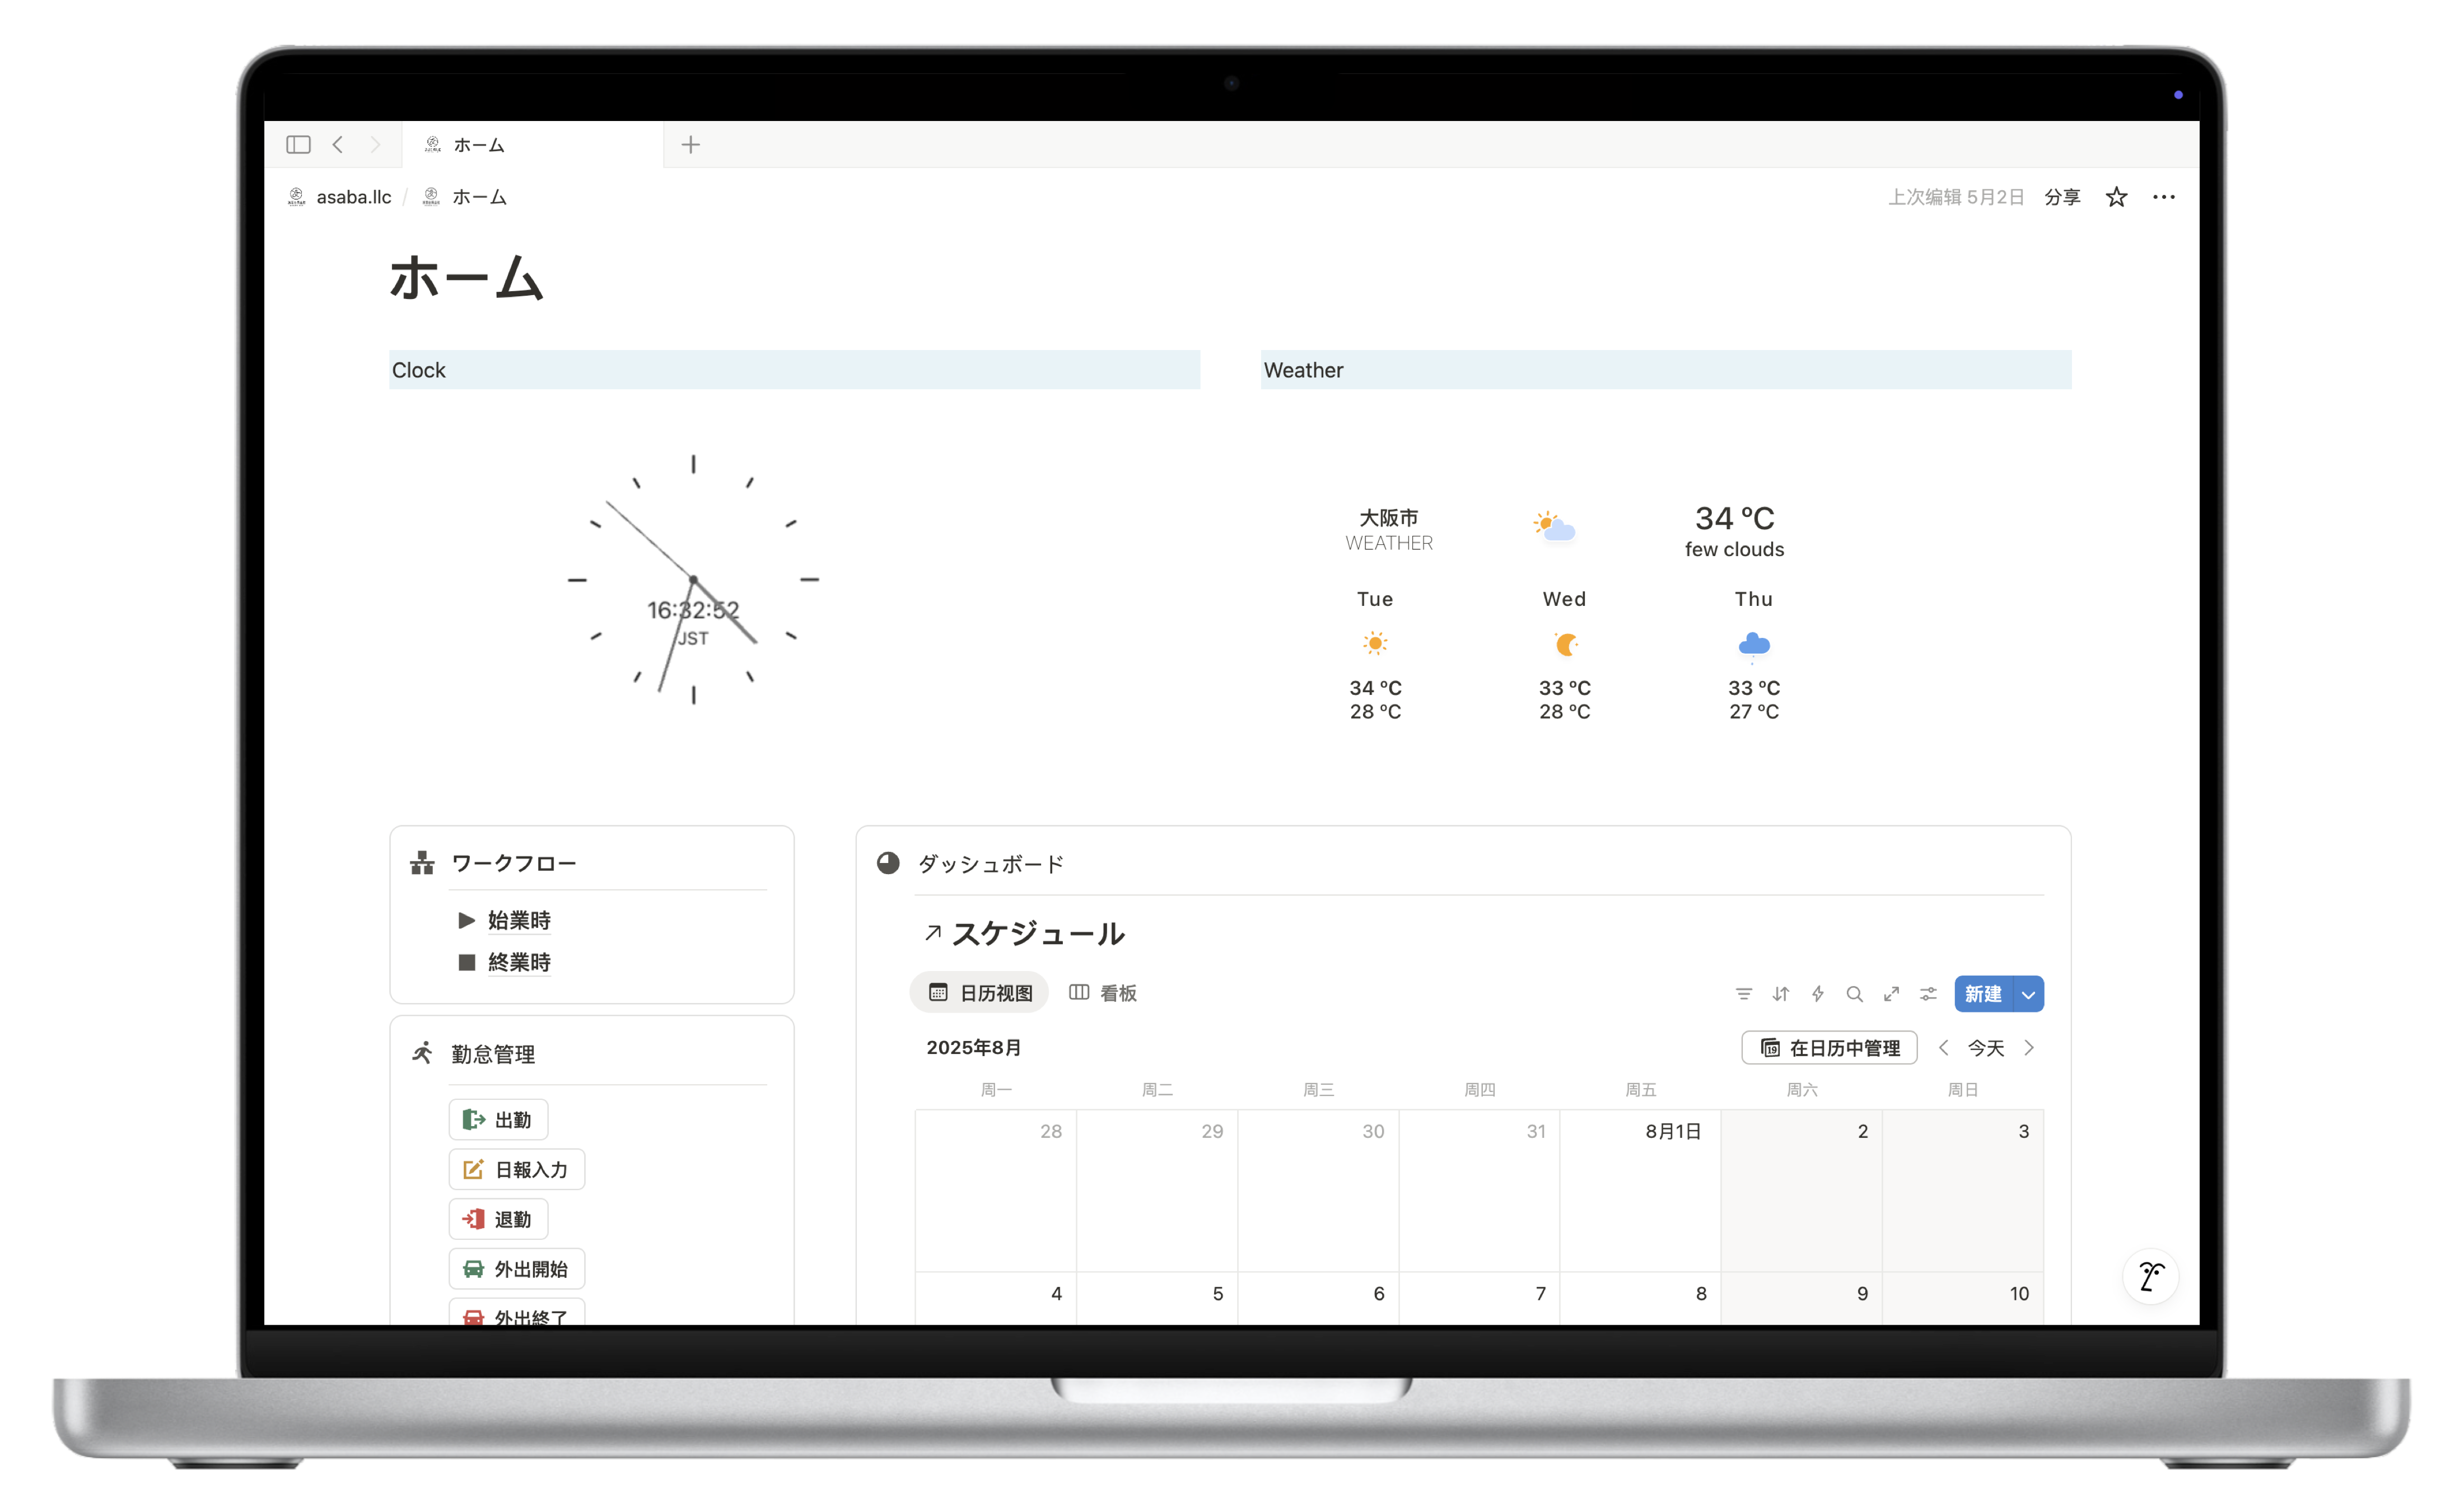This screenshot has width=2464, height=1512.
Task: Click the 新建 new button
Action: pyautogui.click(x=1984, y=994)
